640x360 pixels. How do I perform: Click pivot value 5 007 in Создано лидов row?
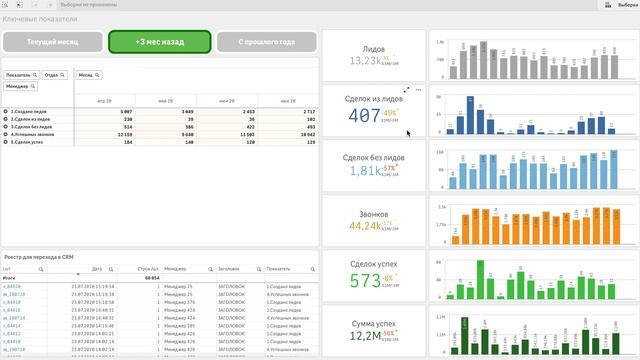pyautogui.click(x=126, y=111)
